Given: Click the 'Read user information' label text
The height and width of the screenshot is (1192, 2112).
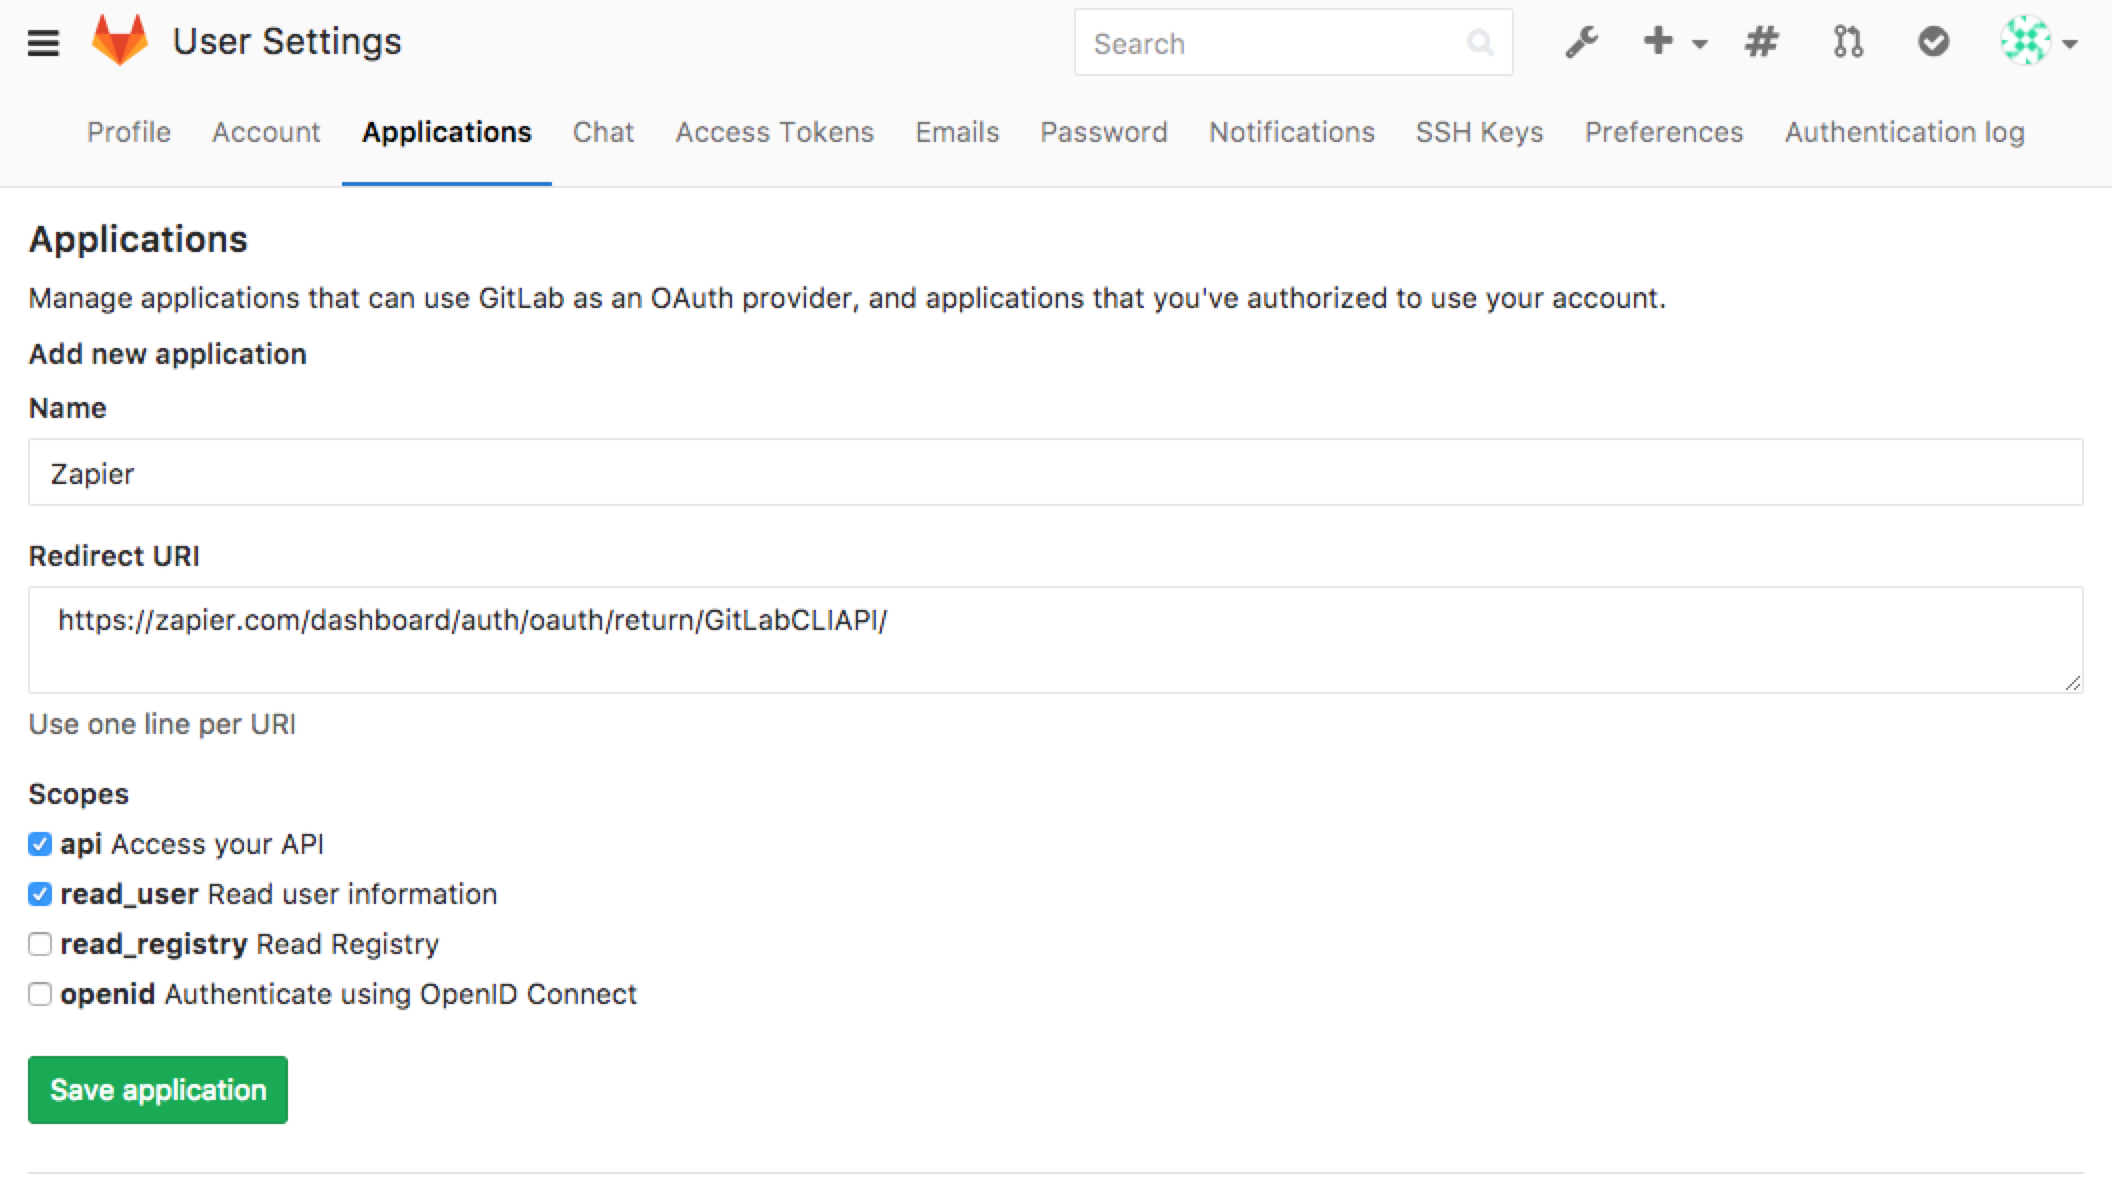Looking at the screenshot, I should [x=352, y=894].
